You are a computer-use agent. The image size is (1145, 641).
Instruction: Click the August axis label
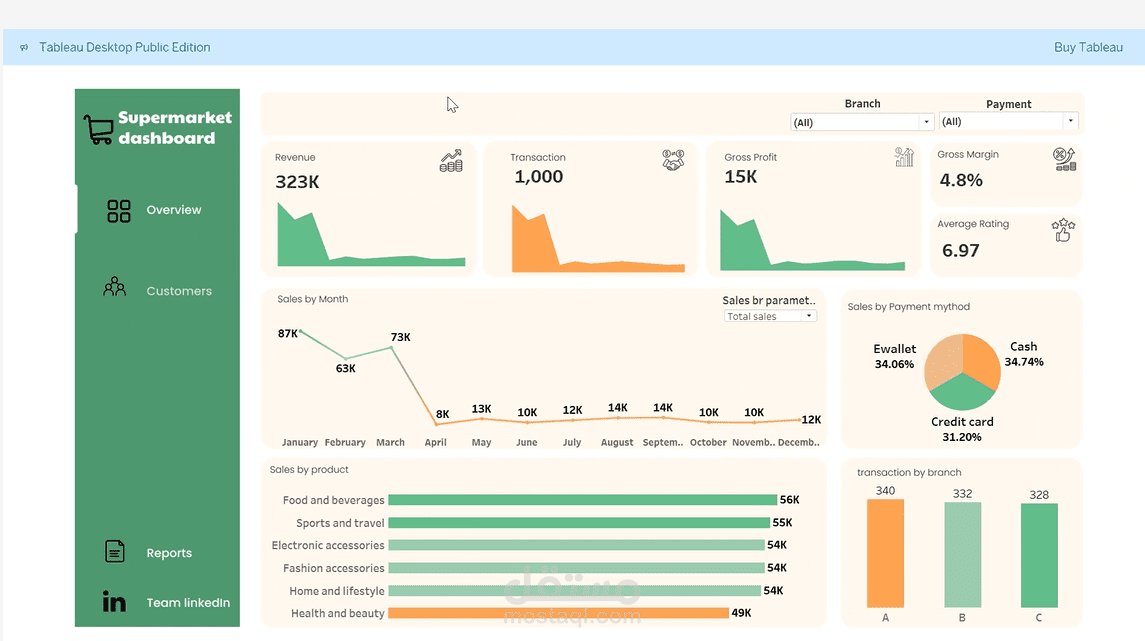pyautogui.click(x=617, y=442)
